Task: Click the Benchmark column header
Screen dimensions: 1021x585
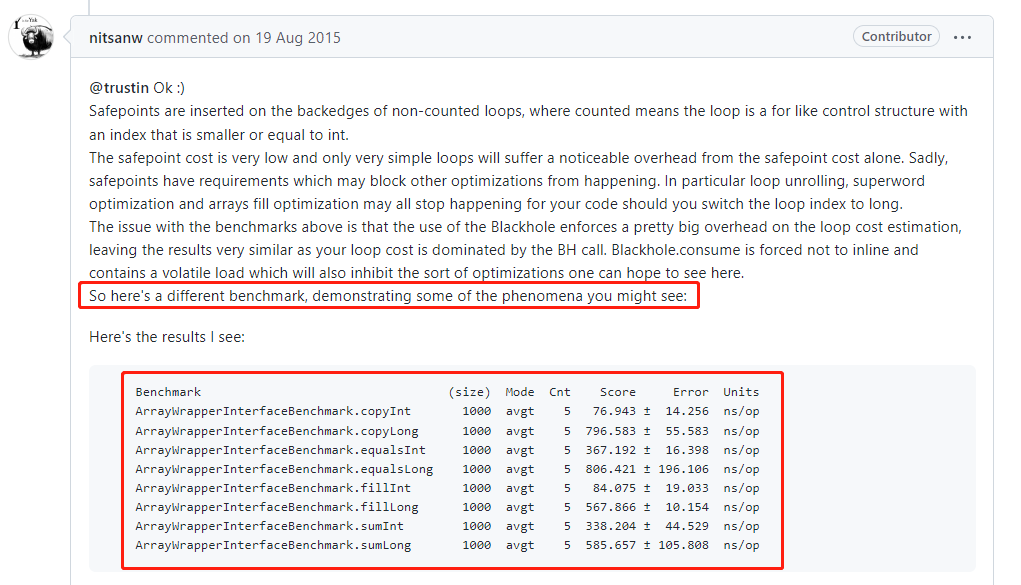Action: point(168,392)
